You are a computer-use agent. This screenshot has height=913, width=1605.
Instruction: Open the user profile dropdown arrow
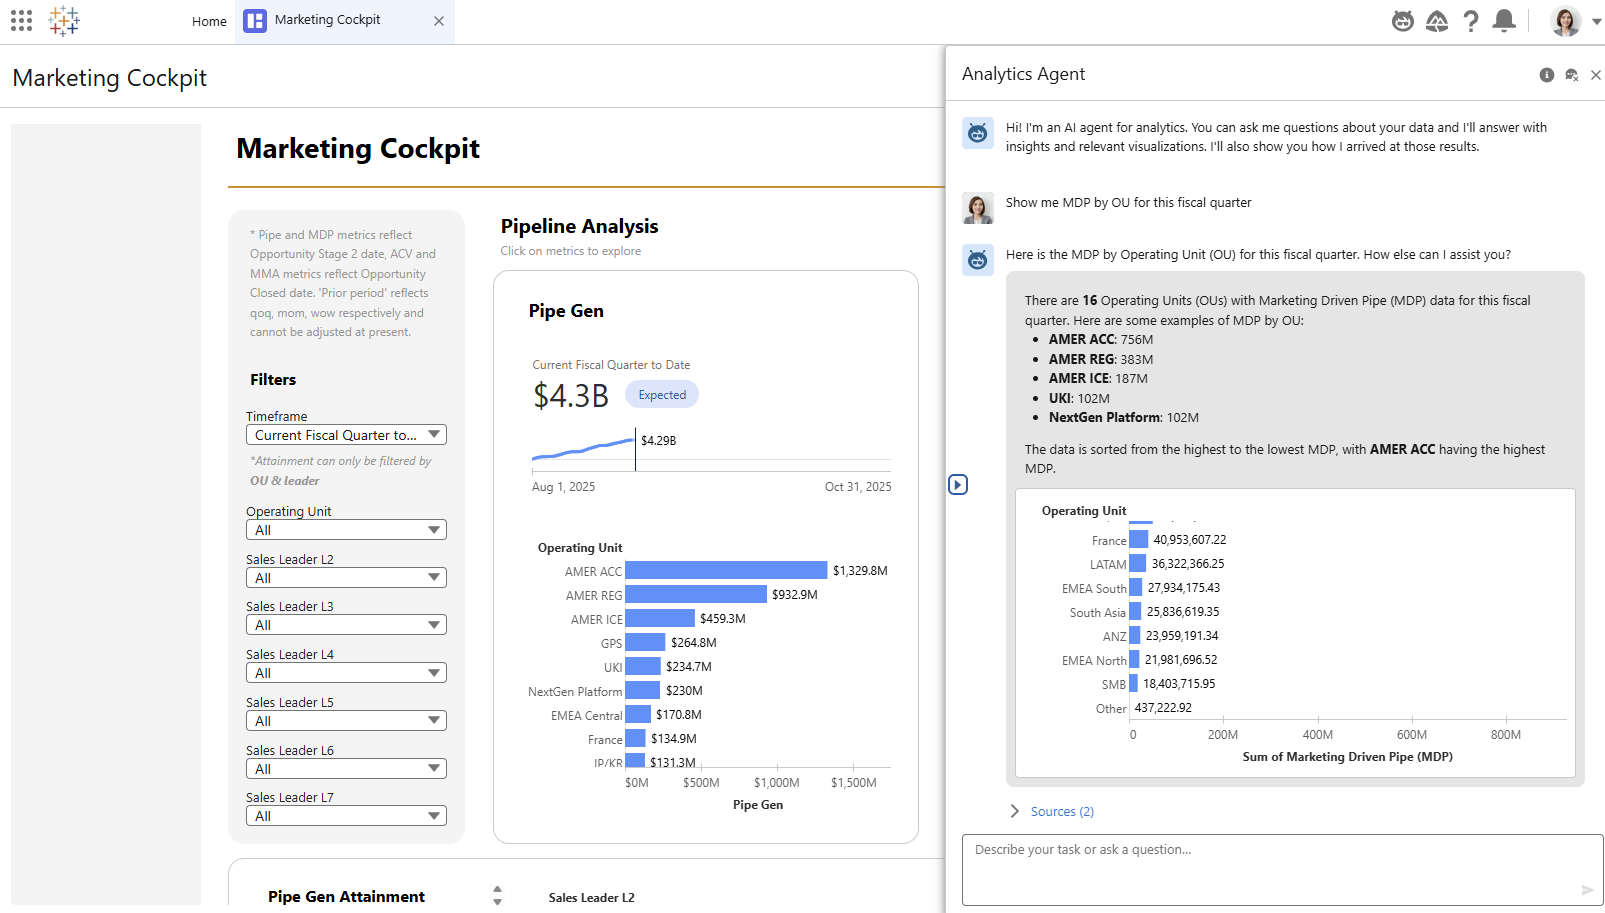(1594, 20)
